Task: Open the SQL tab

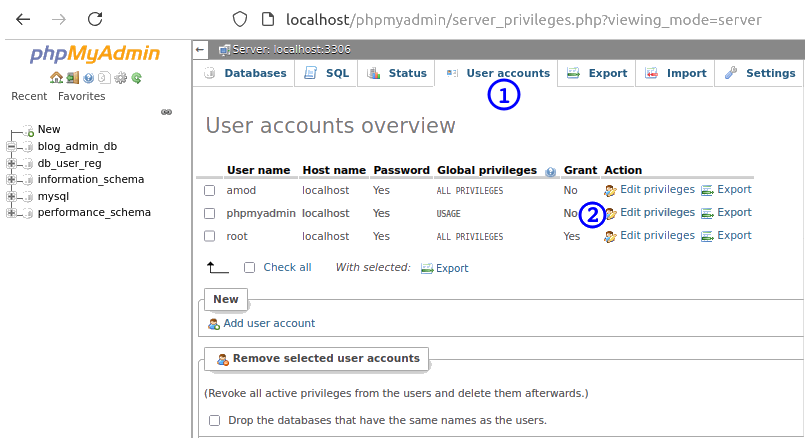Action: pos(326,74)
